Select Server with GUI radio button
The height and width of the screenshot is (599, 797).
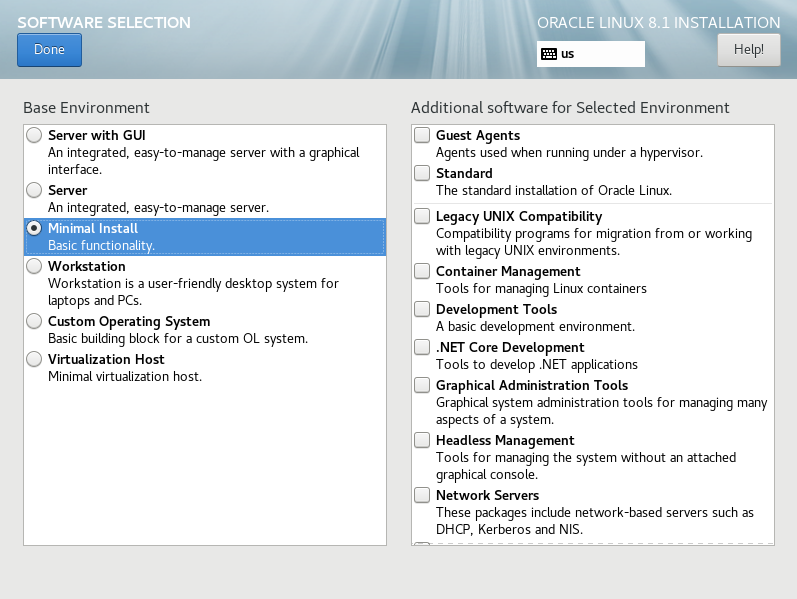[34, 135]
